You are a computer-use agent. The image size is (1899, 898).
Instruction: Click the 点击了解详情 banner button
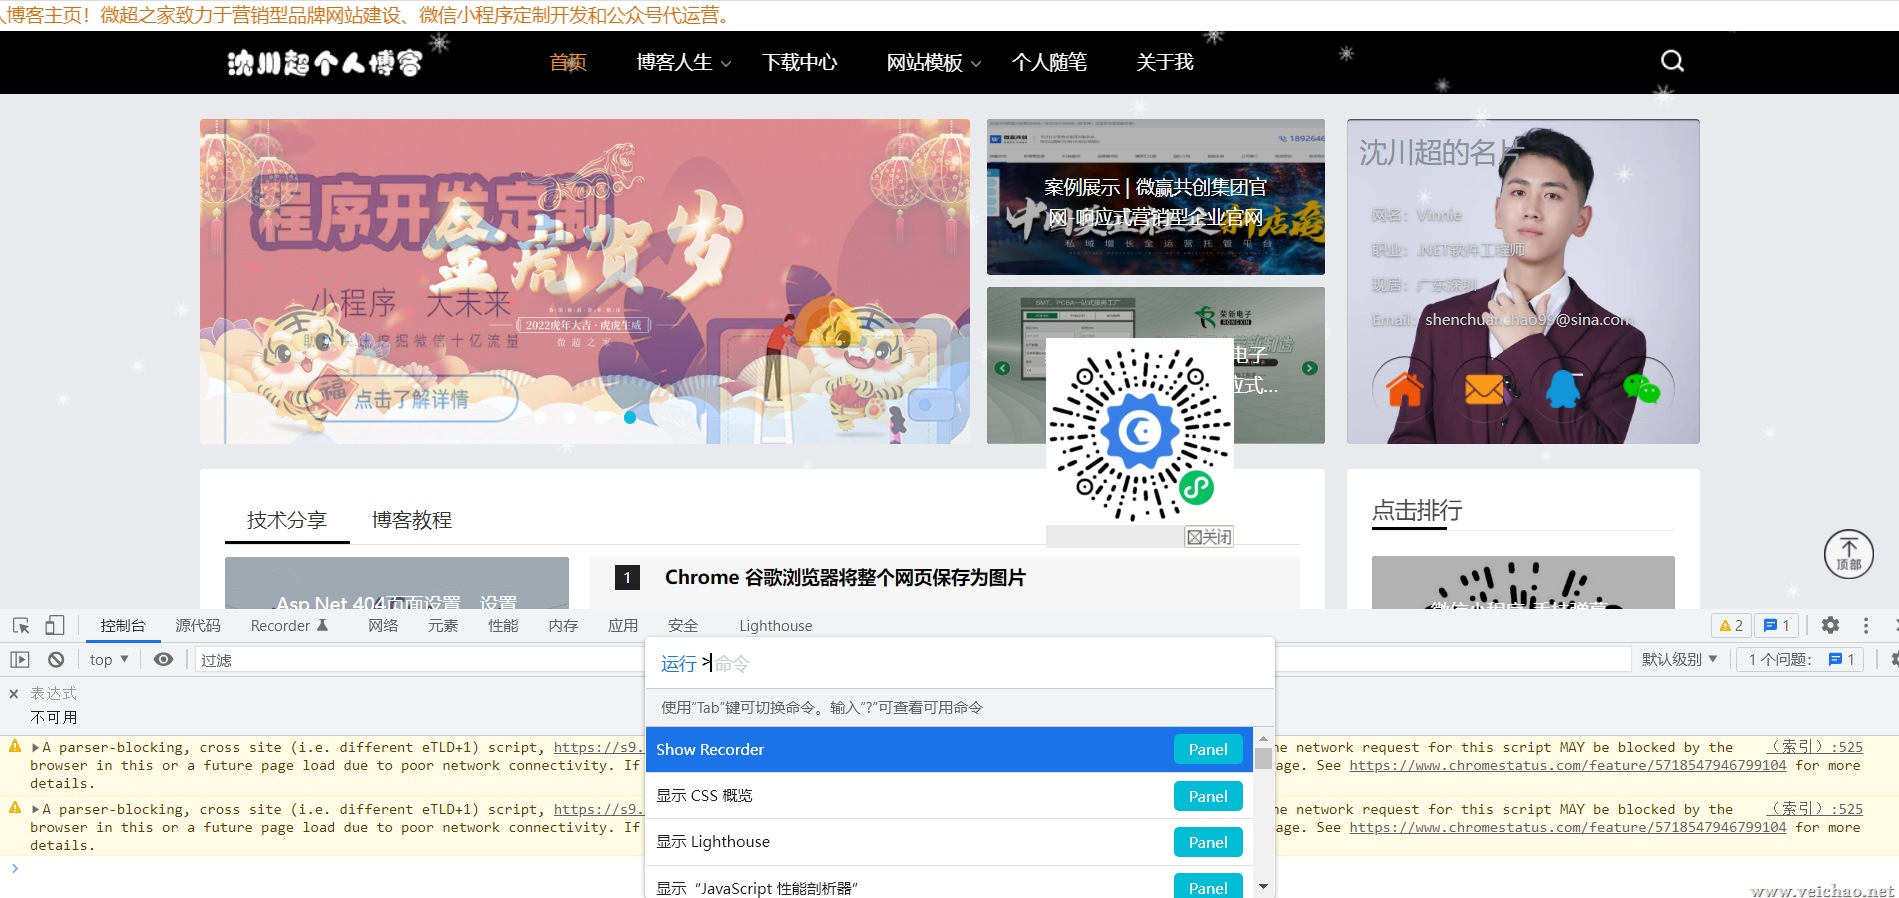point(412,399)
